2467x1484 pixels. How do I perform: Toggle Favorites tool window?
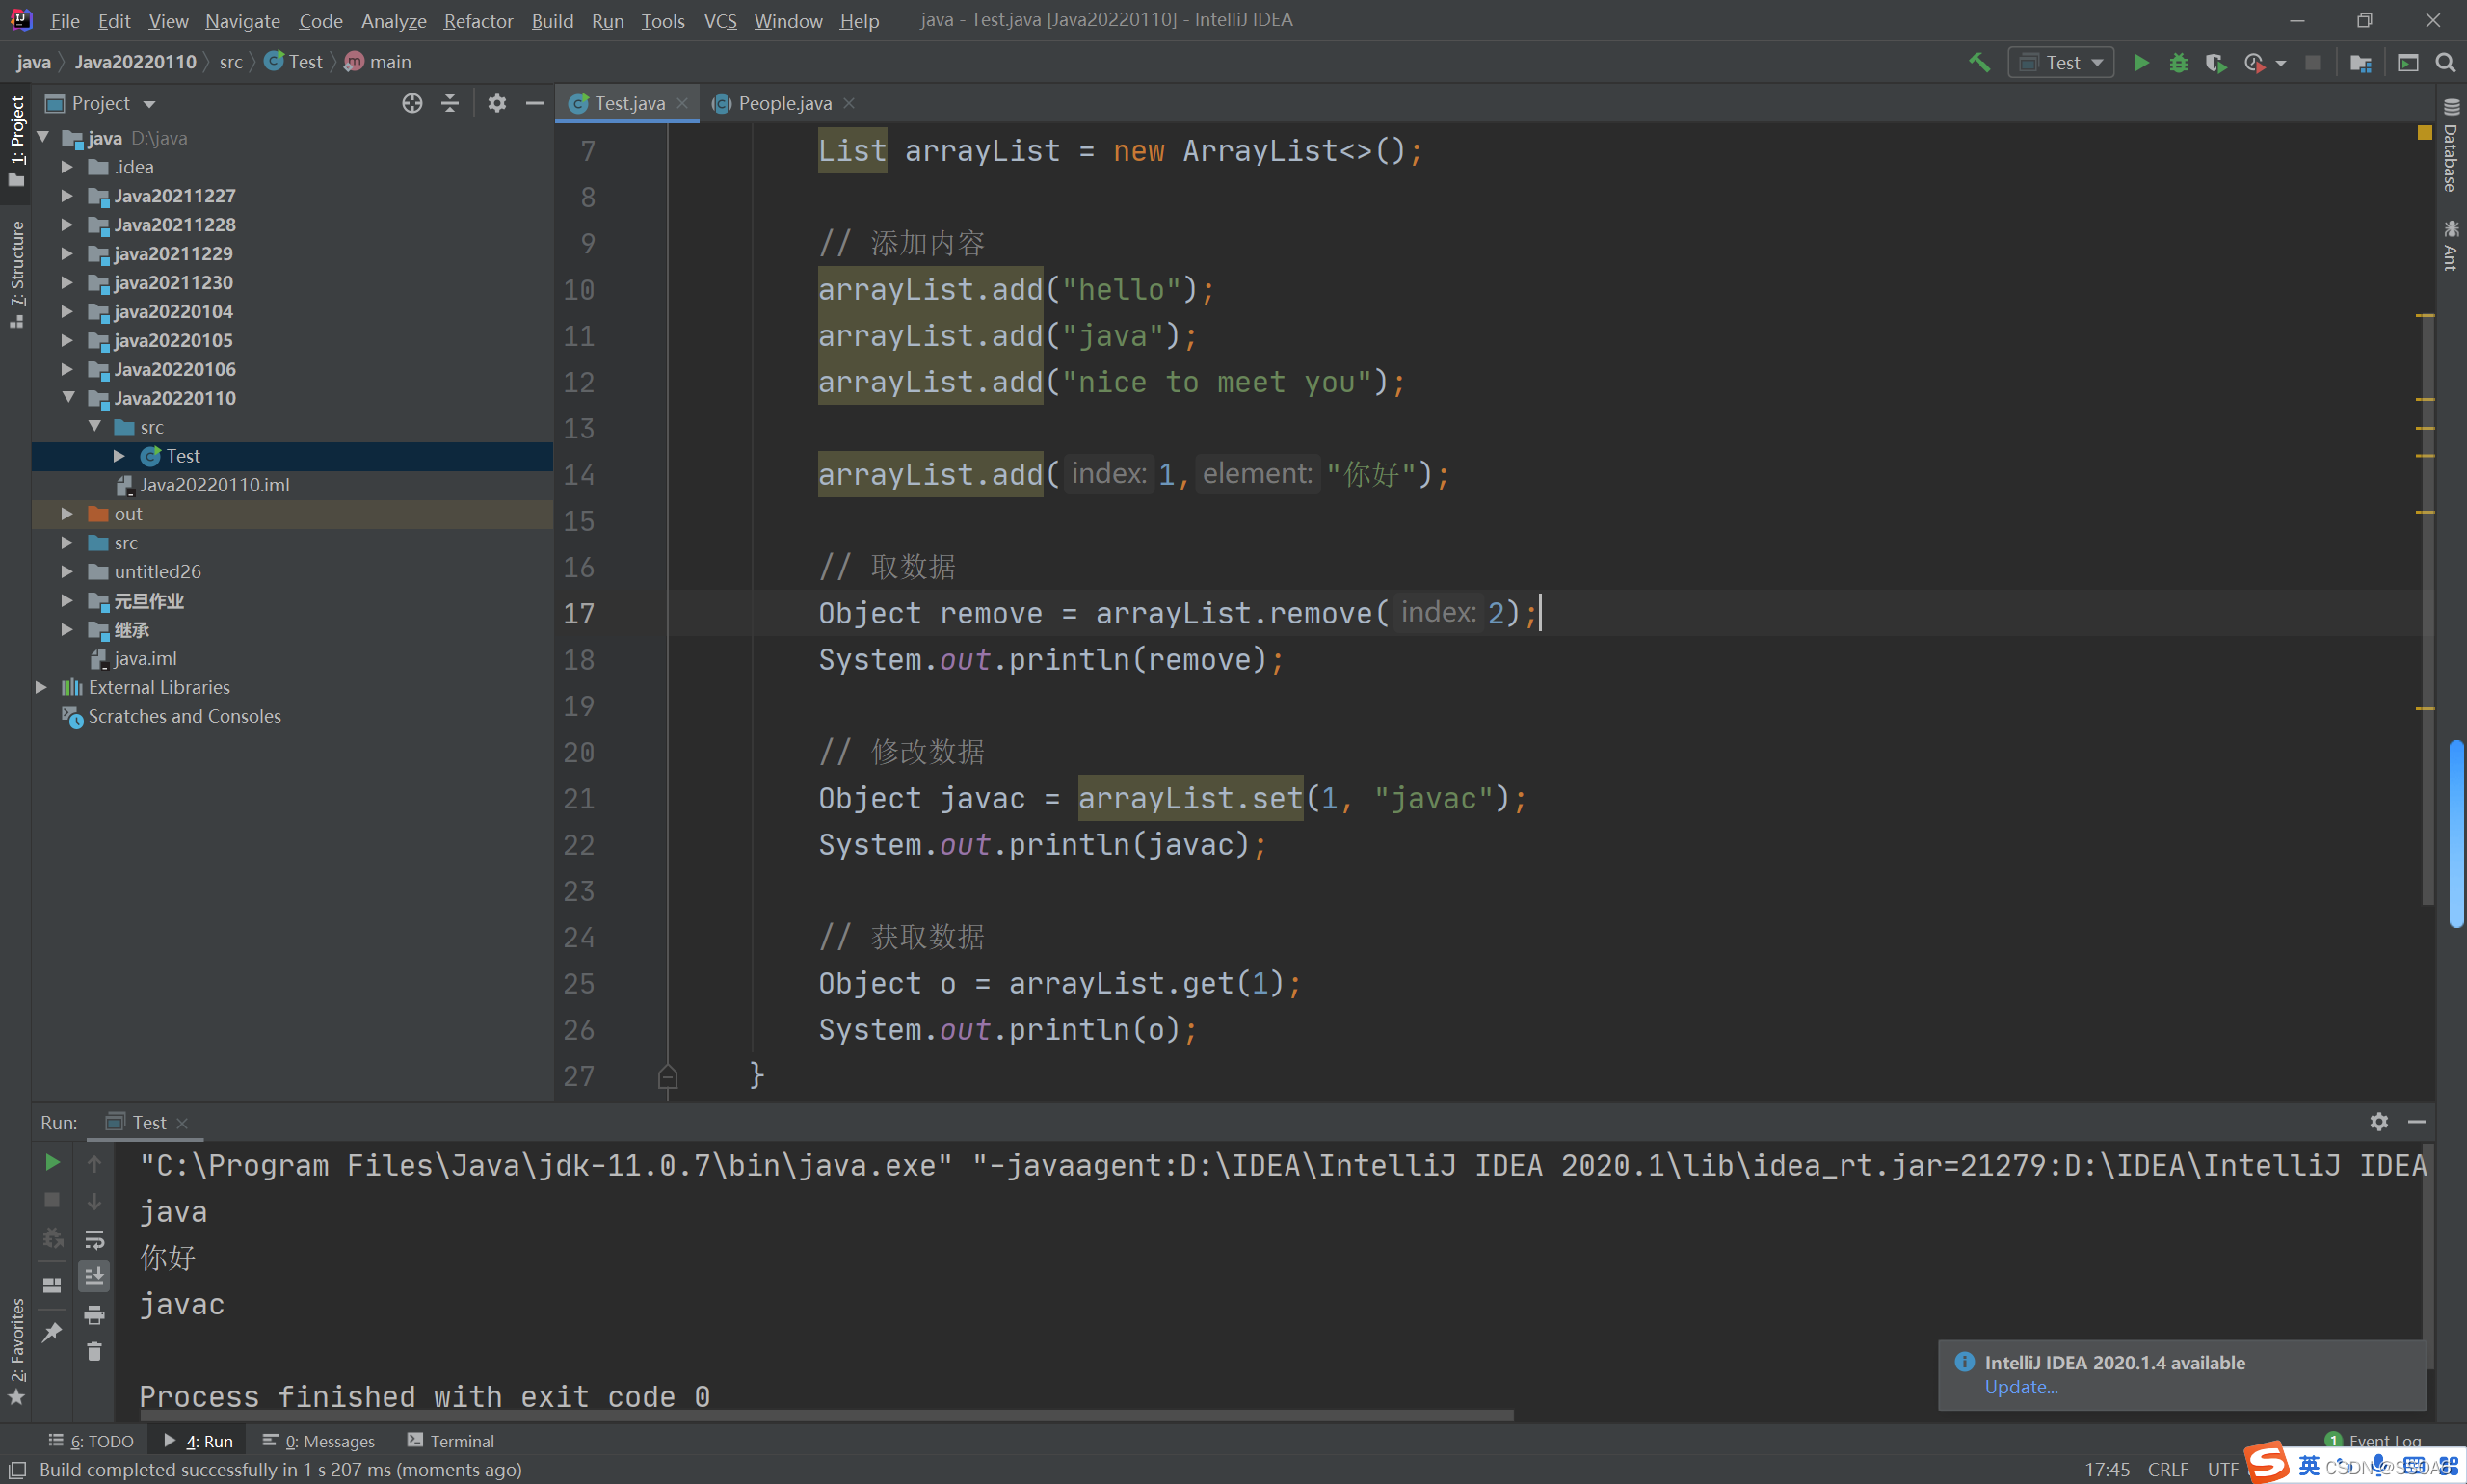(16, 1352)
